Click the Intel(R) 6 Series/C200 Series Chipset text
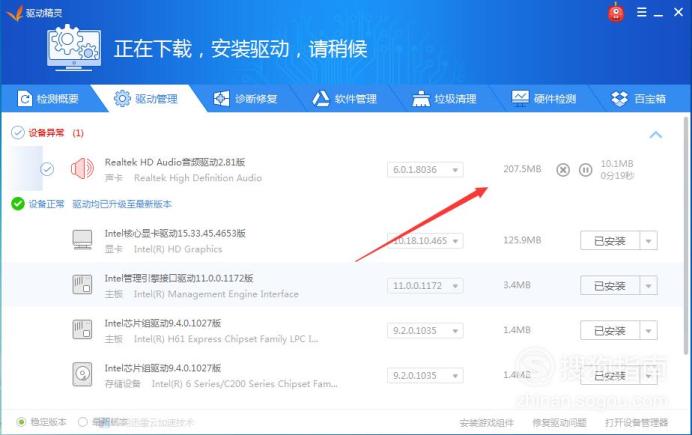692x435 pixels. point(244,384)
